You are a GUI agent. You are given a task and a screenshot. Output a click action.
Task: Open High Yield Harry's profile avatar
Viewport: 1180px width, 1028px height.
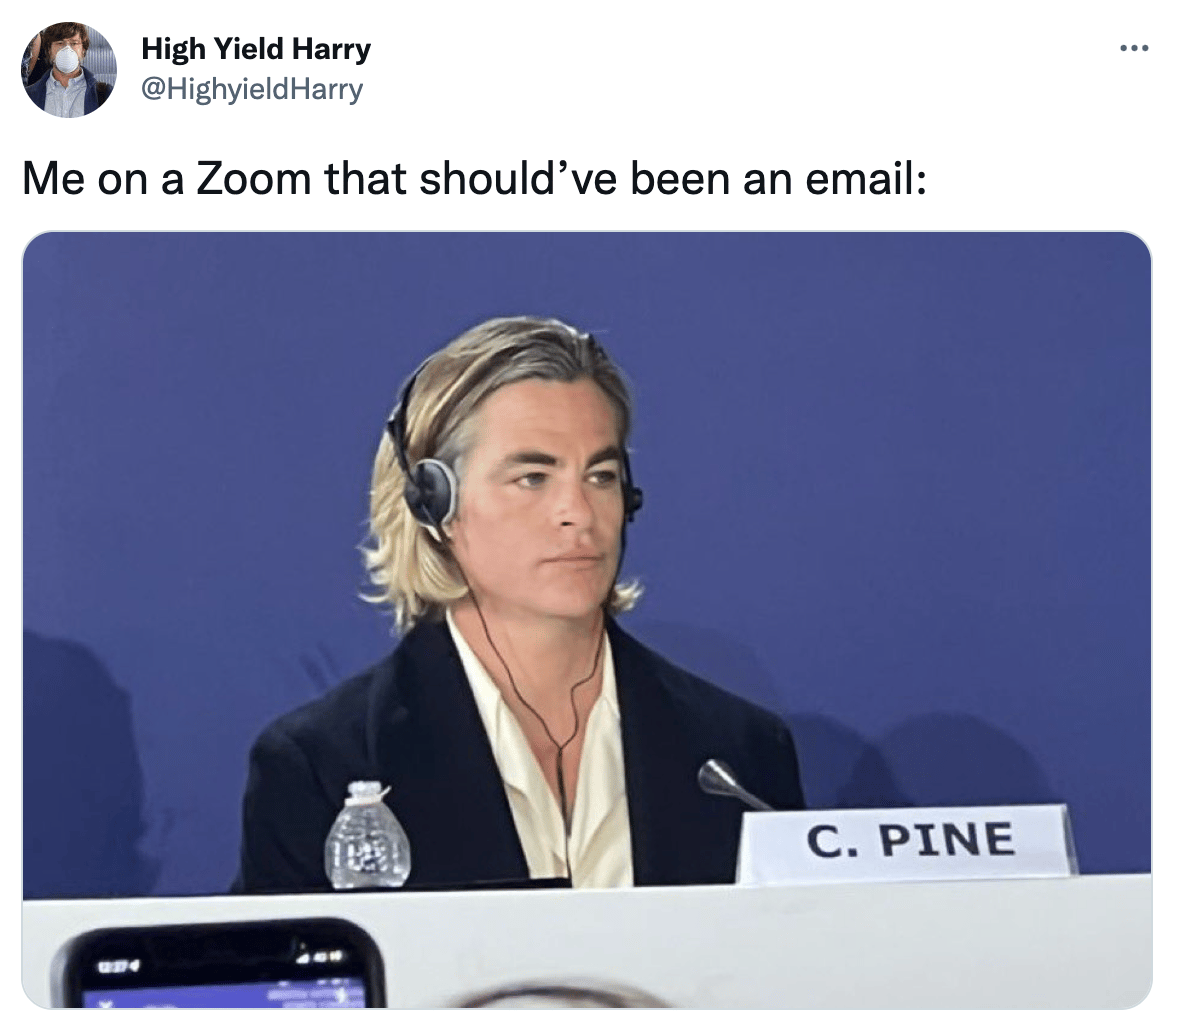click(68, 69)
